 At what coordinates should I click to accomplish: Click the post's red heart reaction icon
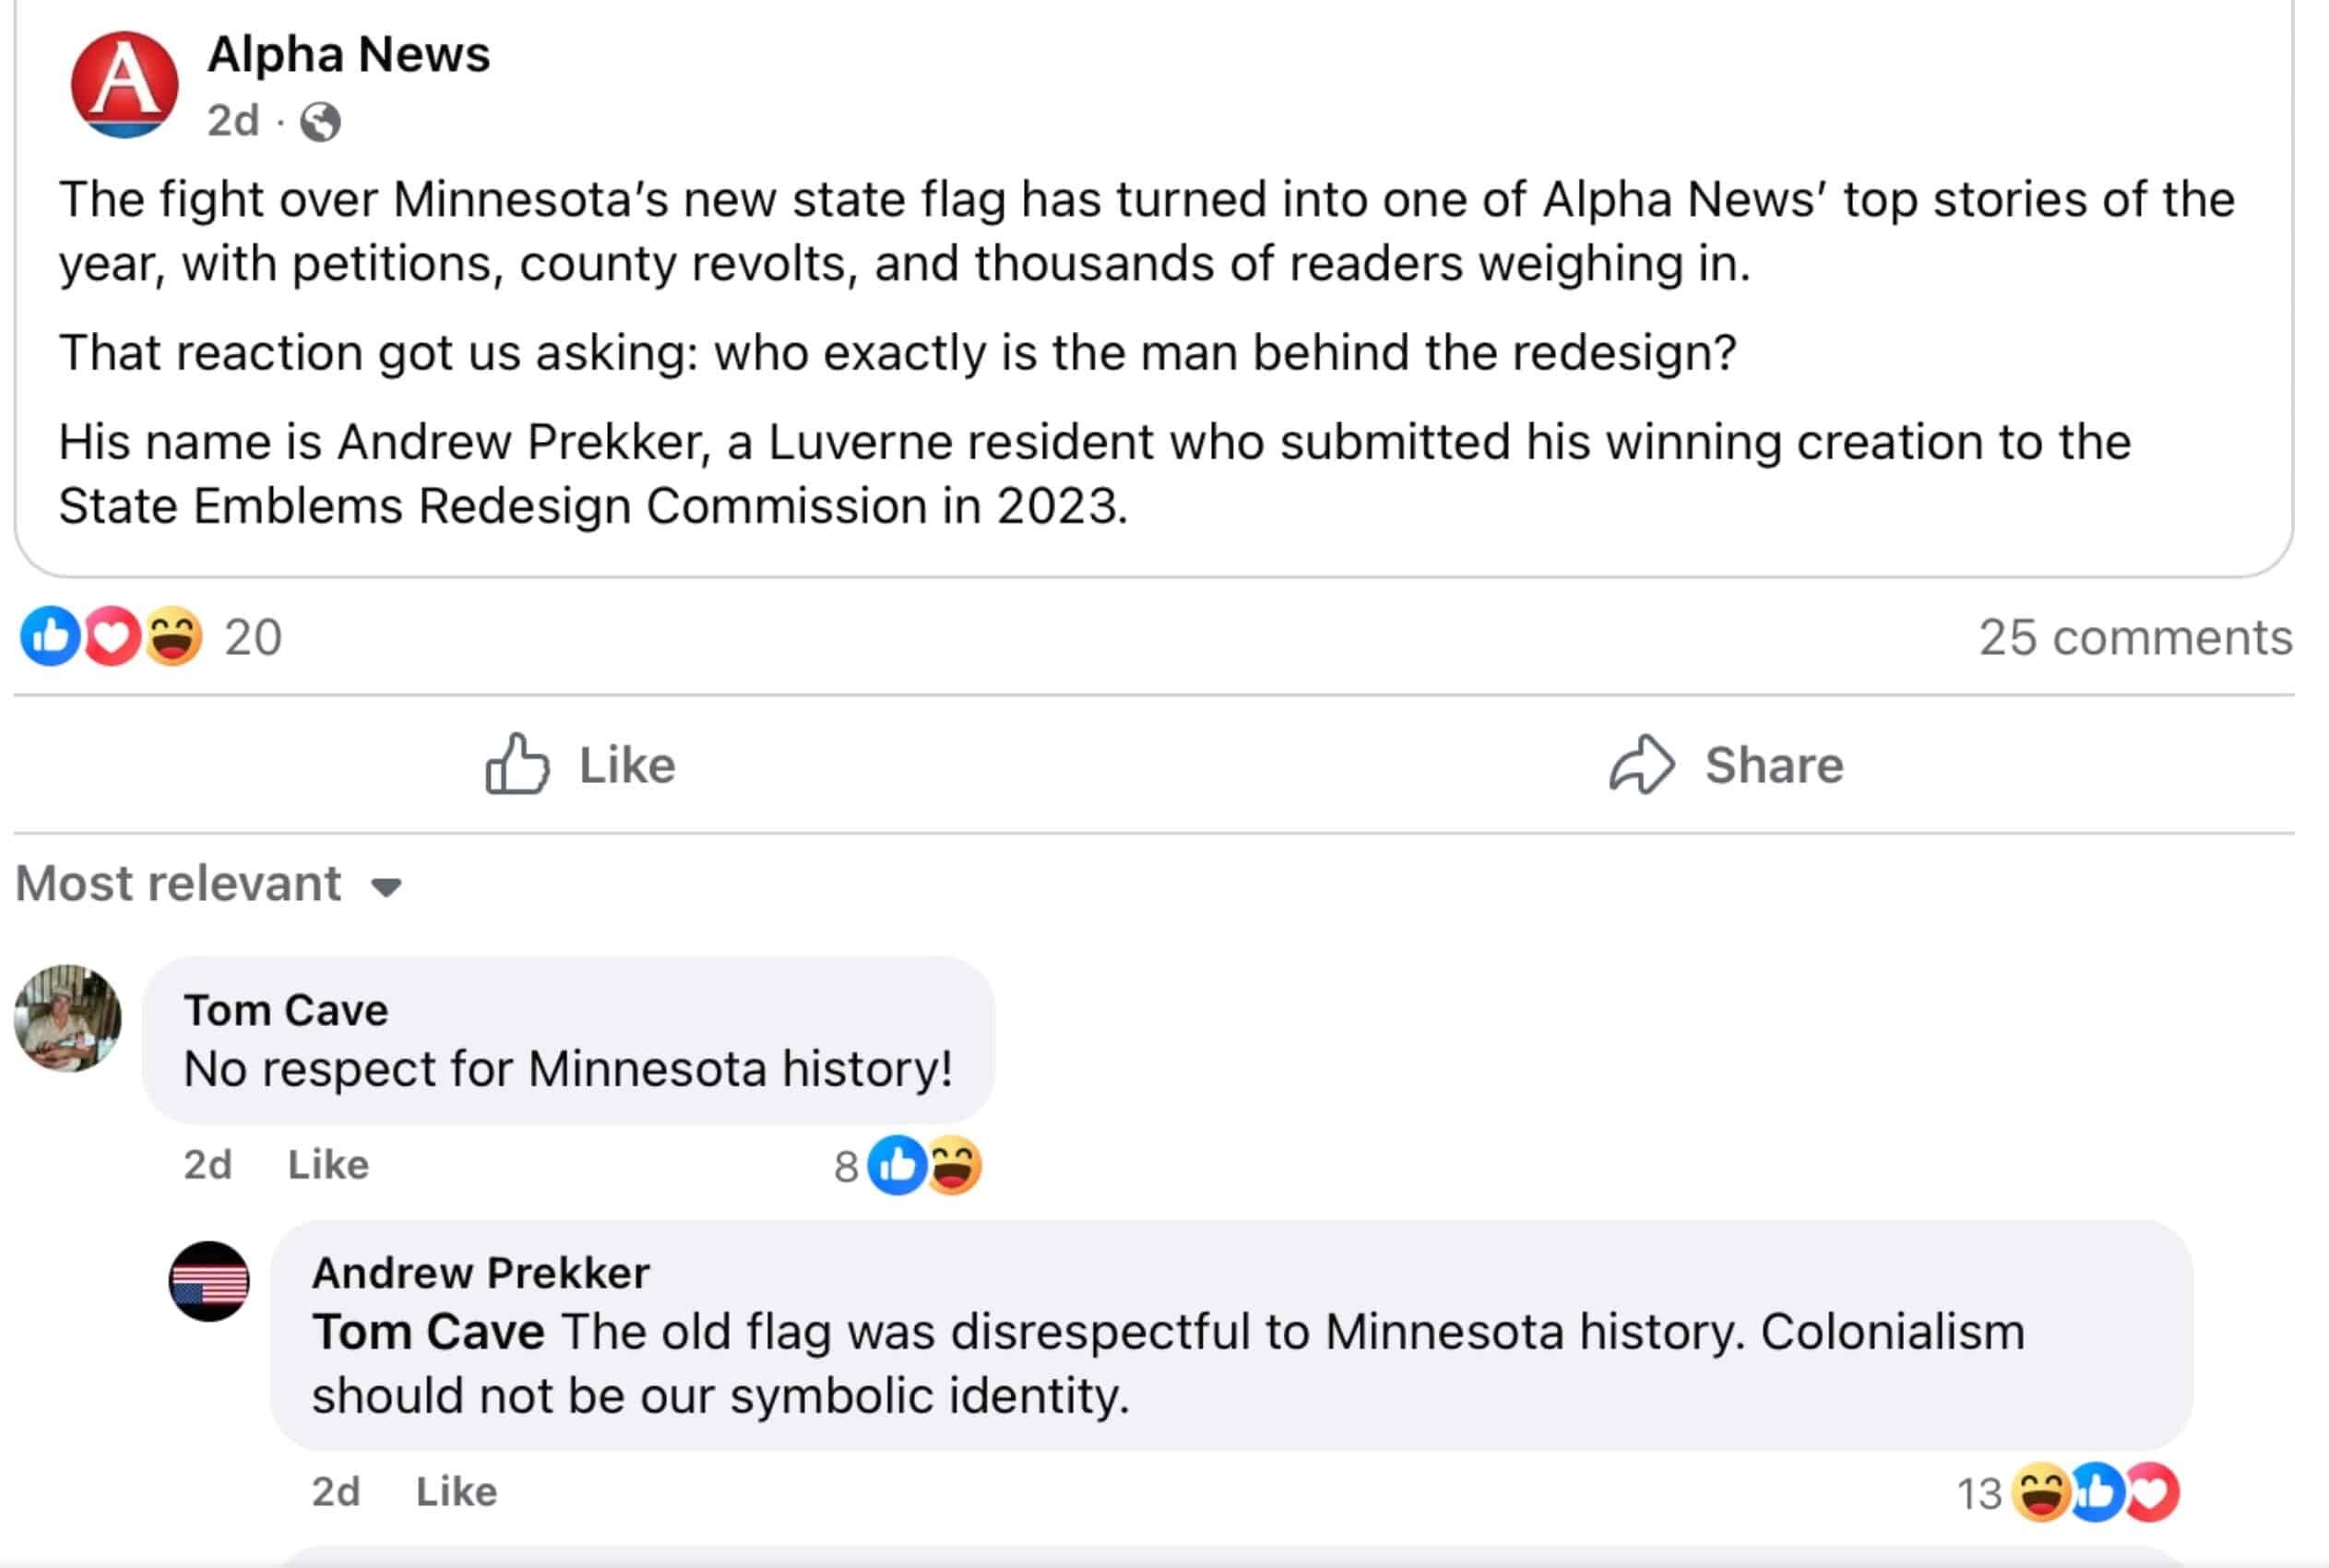tap(111, 636)
